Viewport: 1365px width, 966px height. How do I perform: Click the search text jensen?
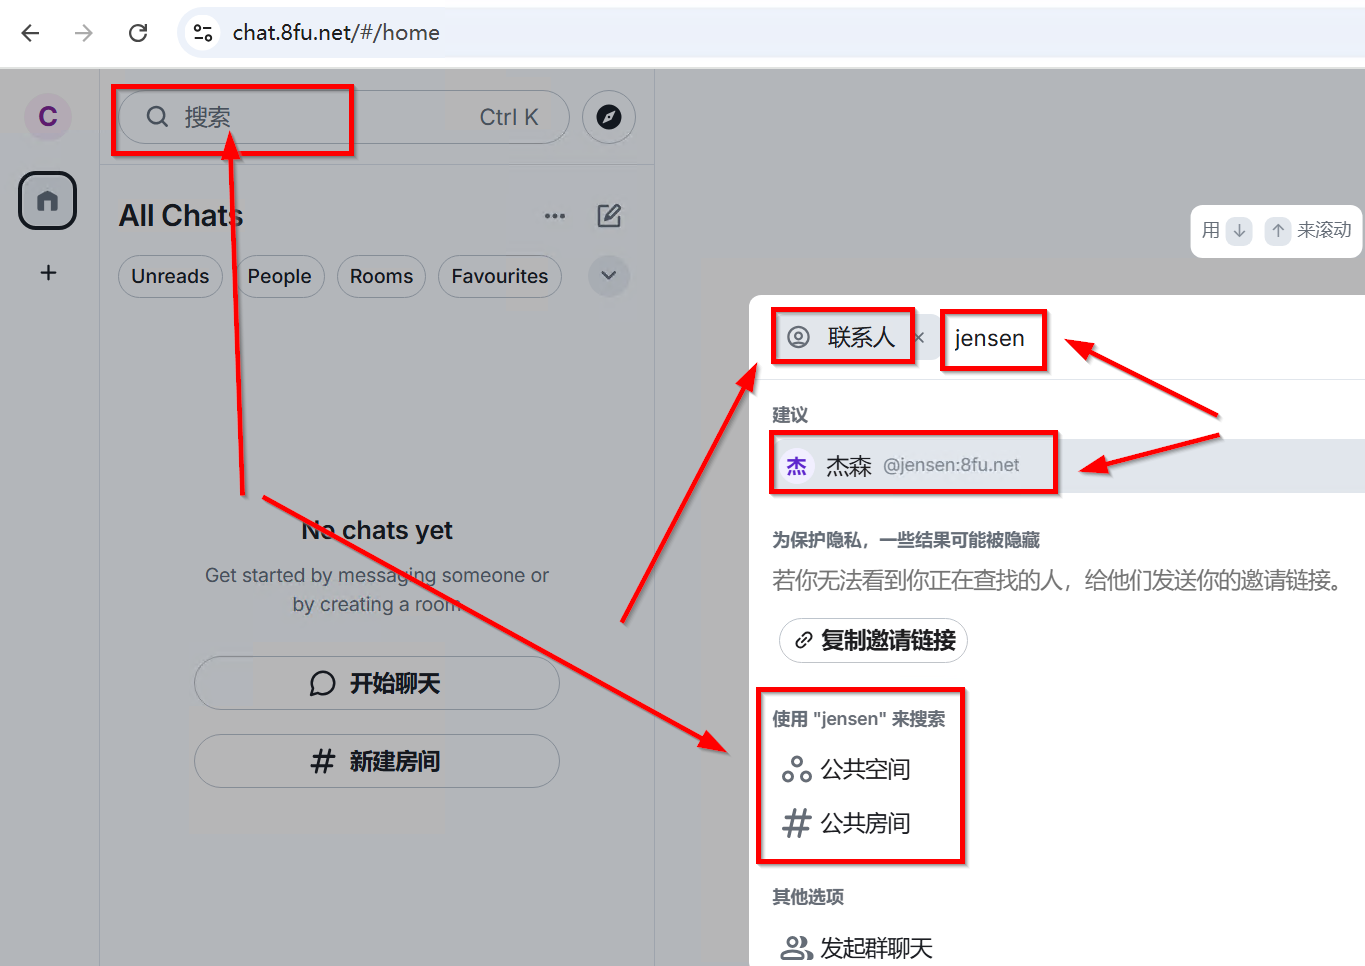coord(989,339)
